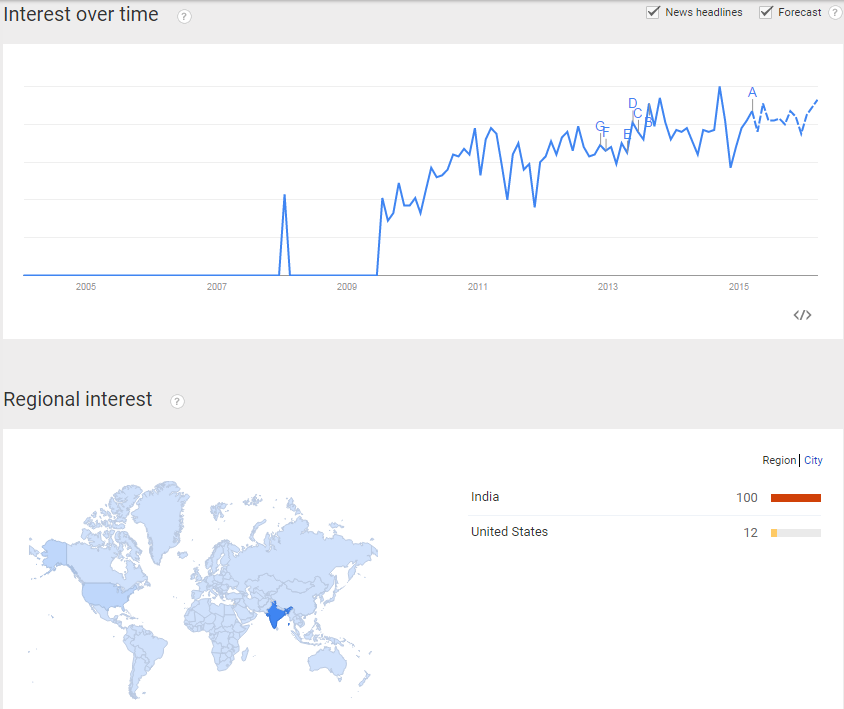Click India on the world map
The height and width of the screenshot is (709, 844).
(276, 615)
